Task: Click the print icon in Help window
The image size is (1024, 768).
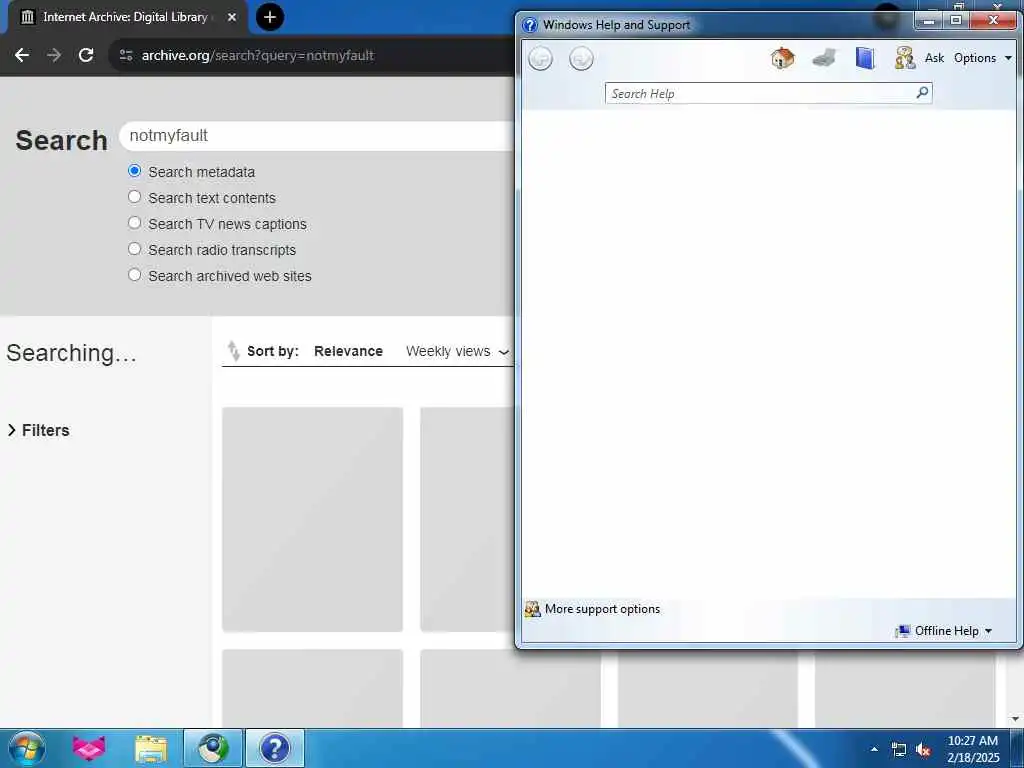Action: [824, 58]
